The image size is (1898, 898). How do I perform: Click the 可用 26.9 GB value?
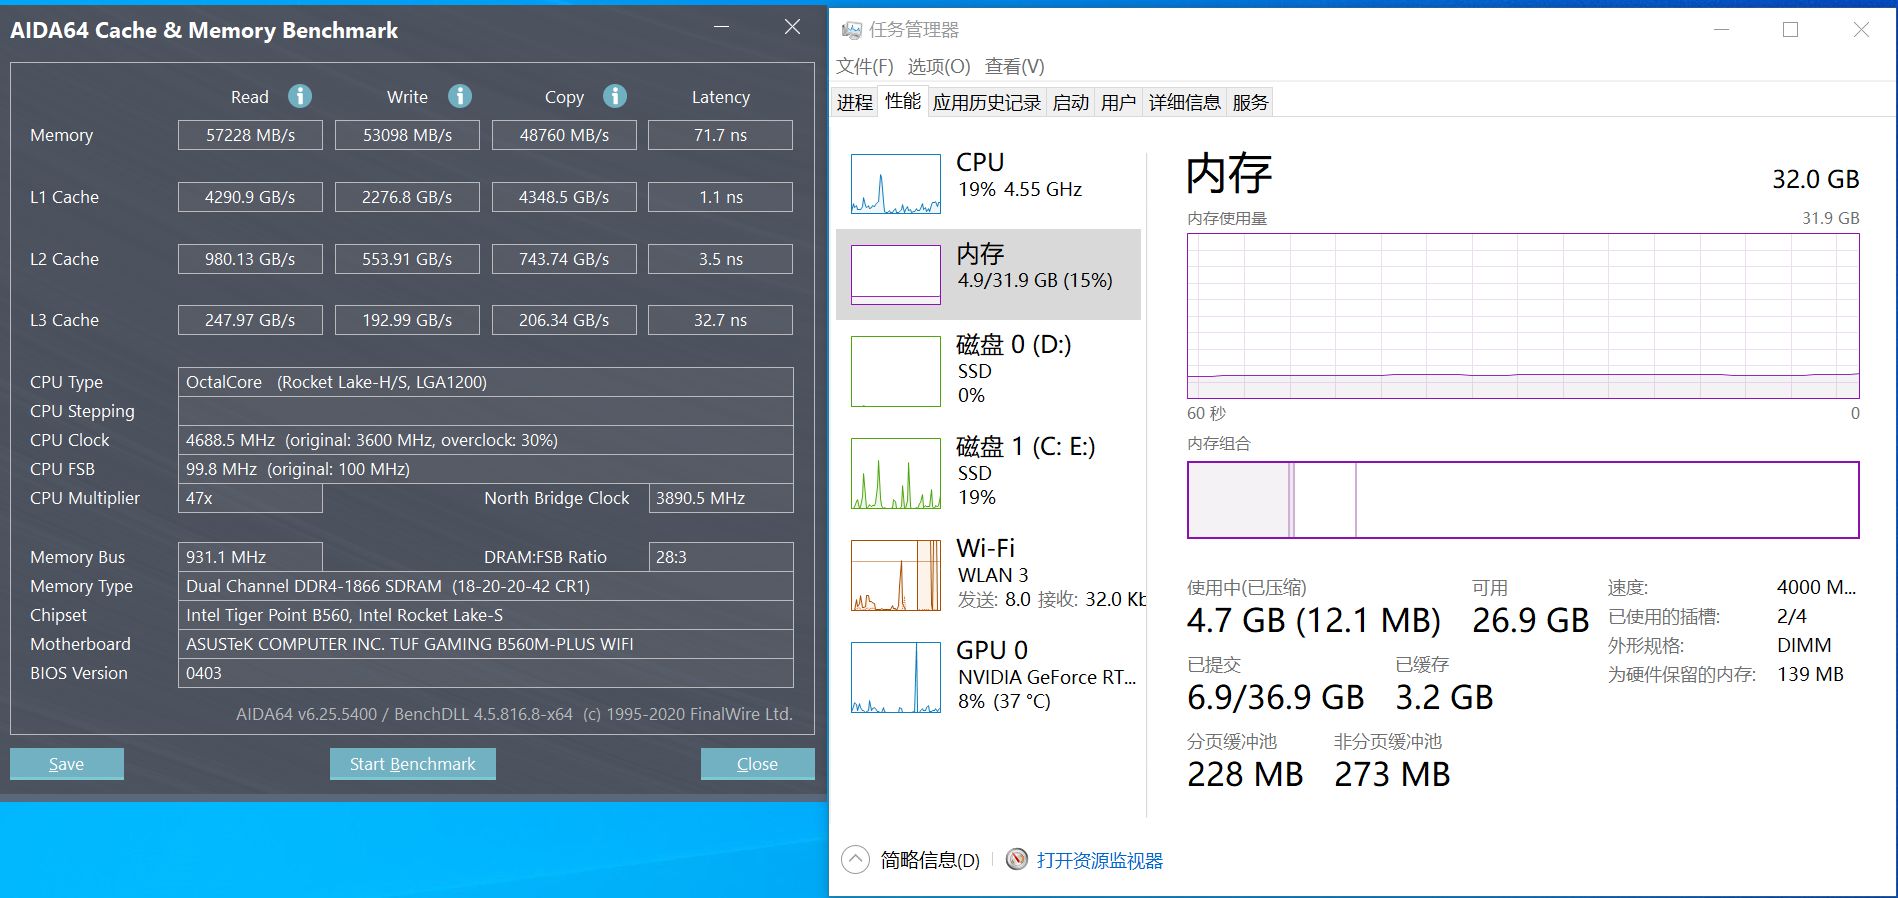tap(1530, 620)
